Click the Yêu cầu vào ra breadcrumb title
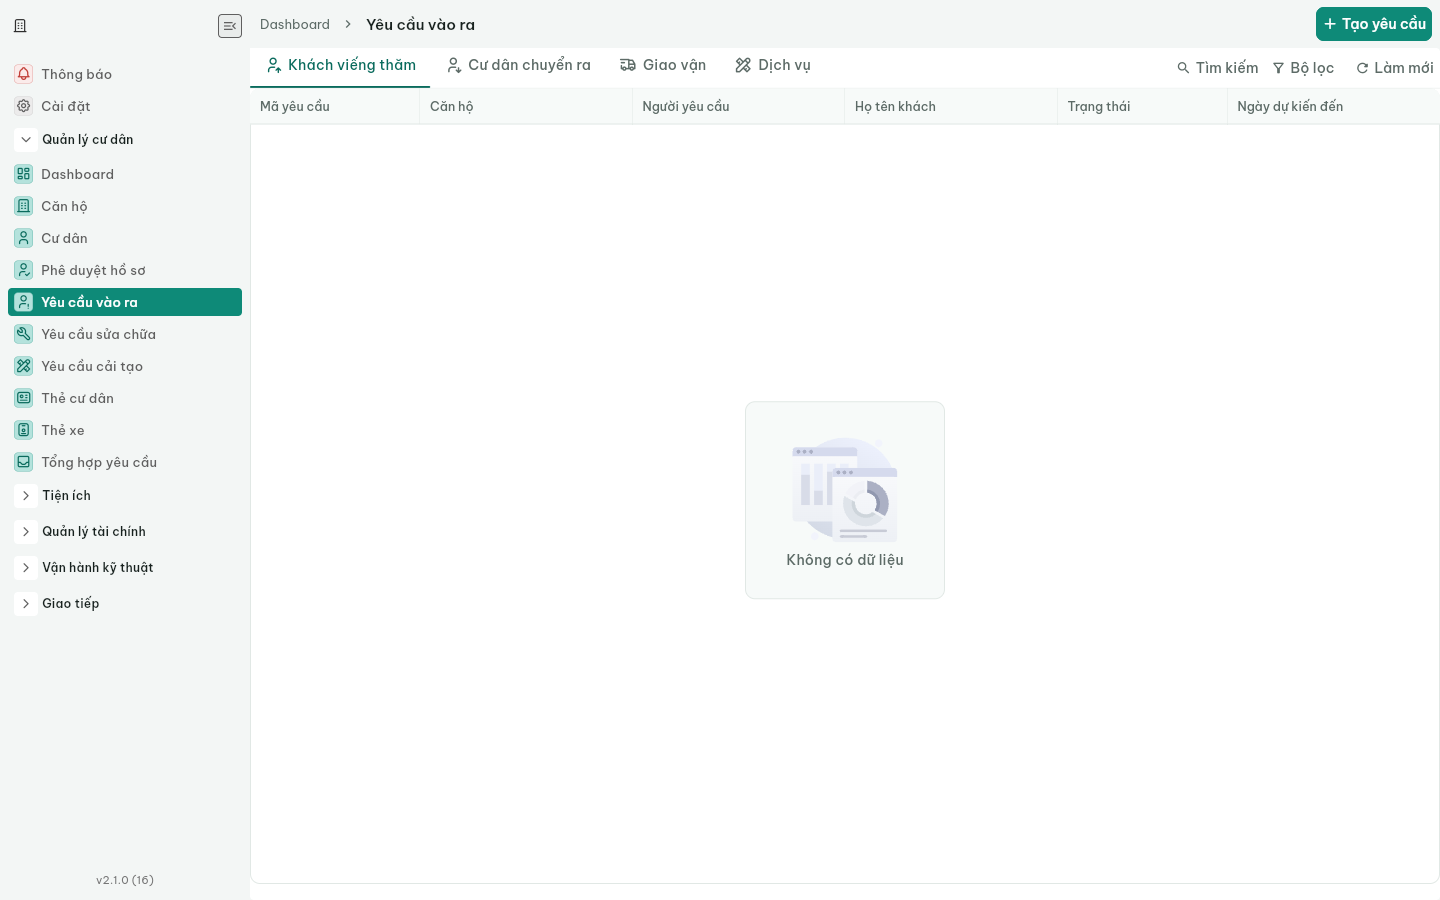Screen dimensions: 1440x900 [x=421, y=25]
